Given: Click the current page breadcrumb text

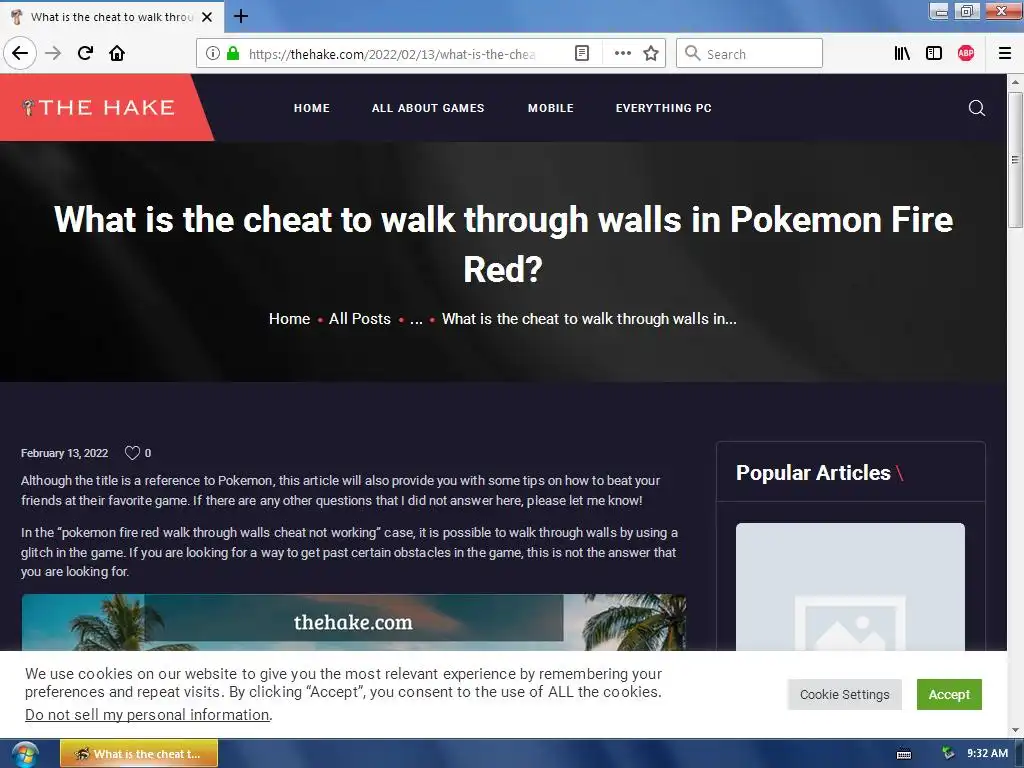Looking at the screenshot, I should click(589, 319).
